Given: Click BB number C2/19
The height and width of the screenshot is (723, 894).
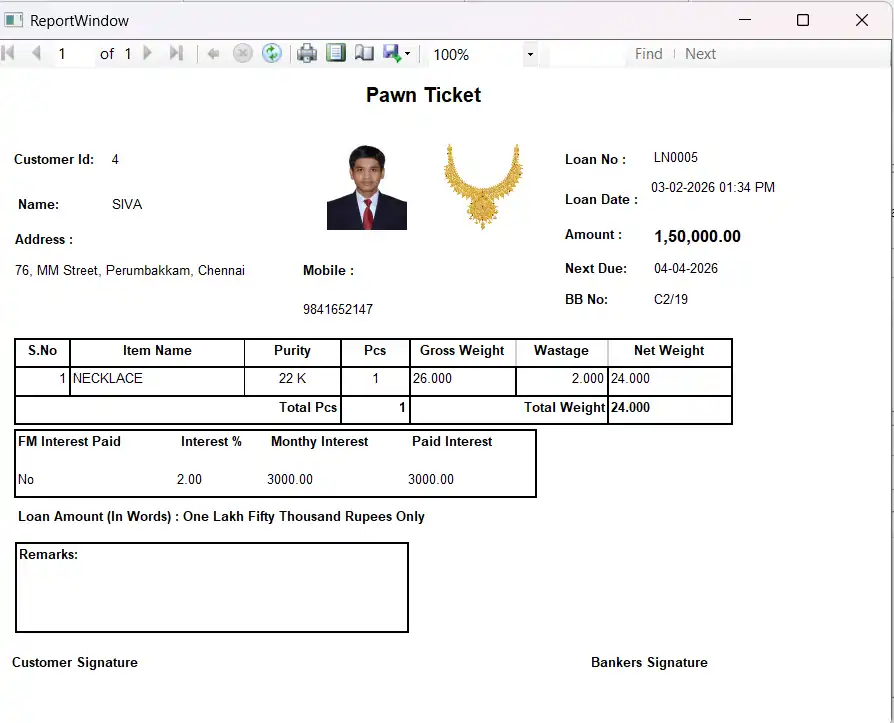Looking at the screenshot, I should point(670,299).
